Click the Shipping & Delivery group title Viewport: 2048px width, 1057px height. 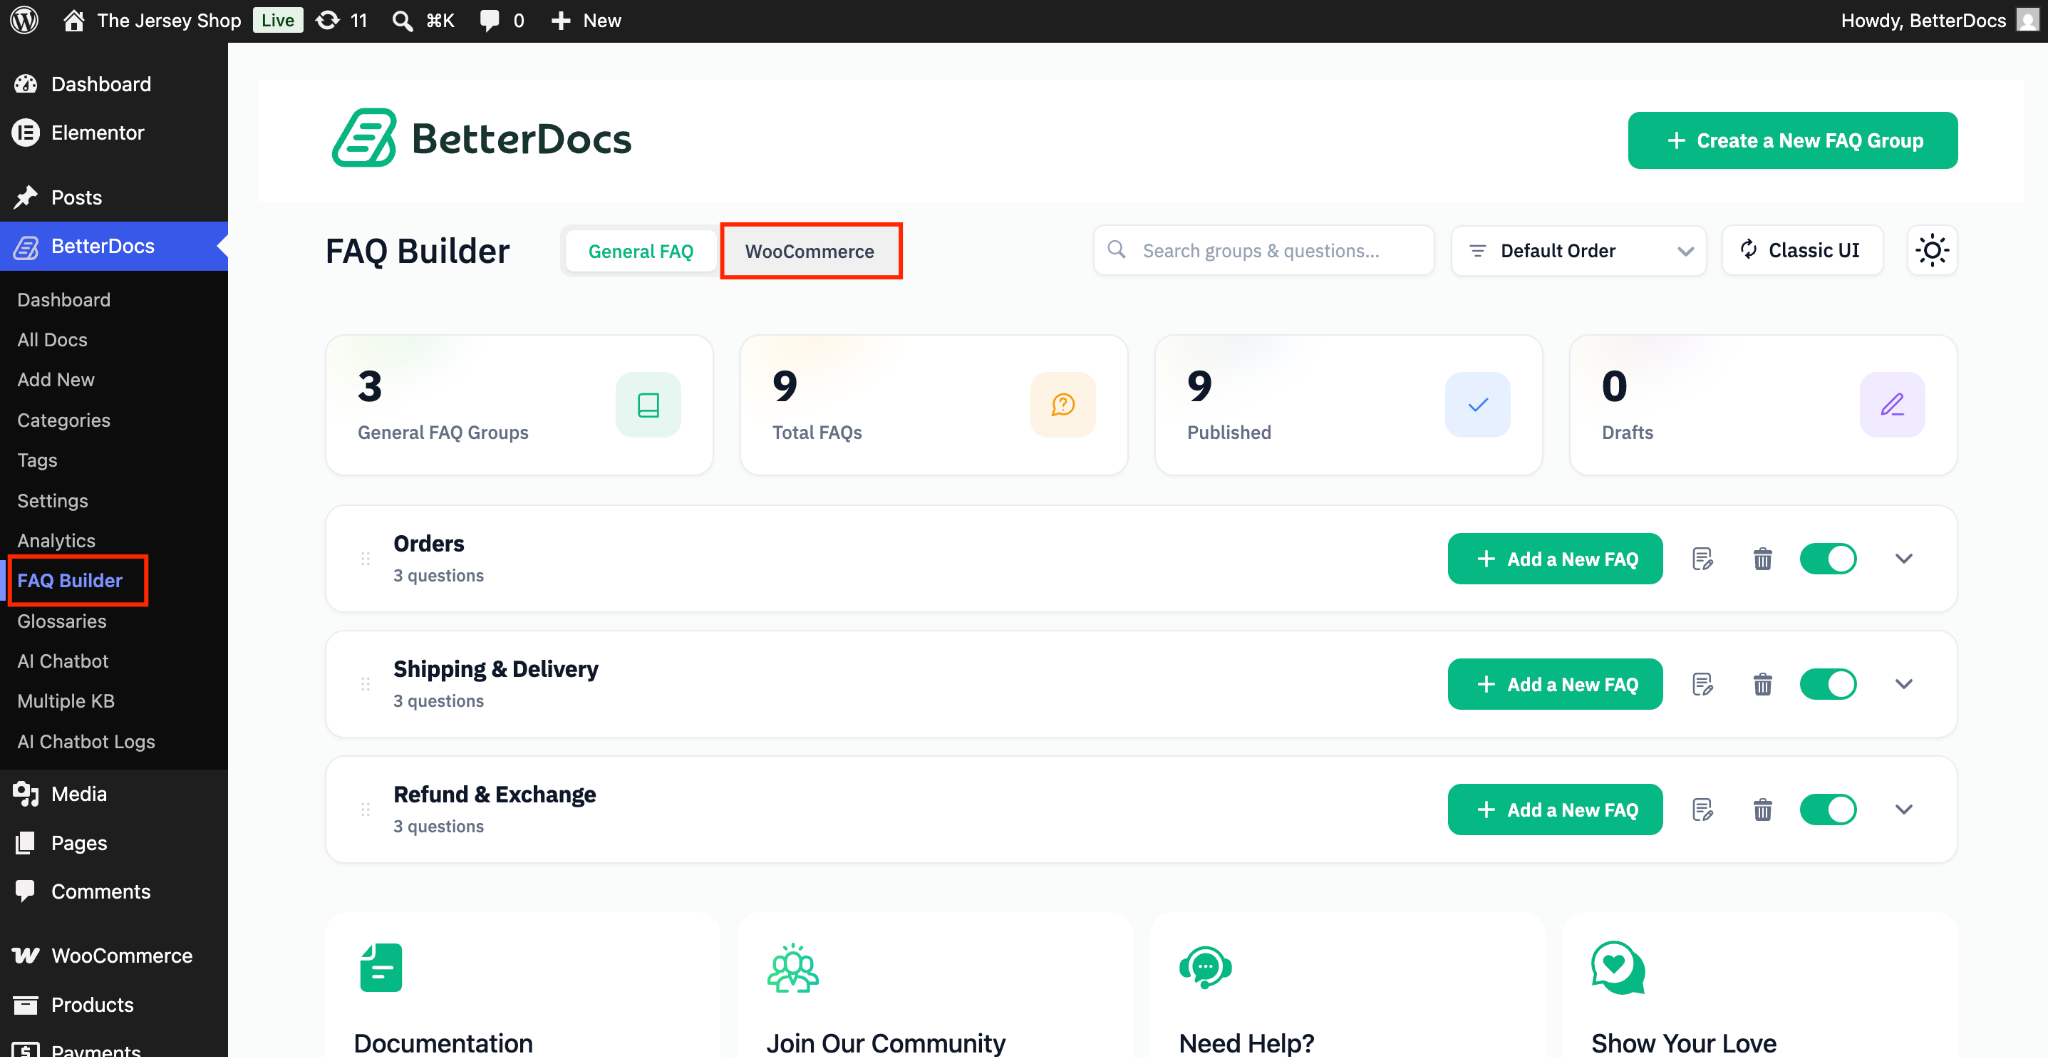(496, 668)
